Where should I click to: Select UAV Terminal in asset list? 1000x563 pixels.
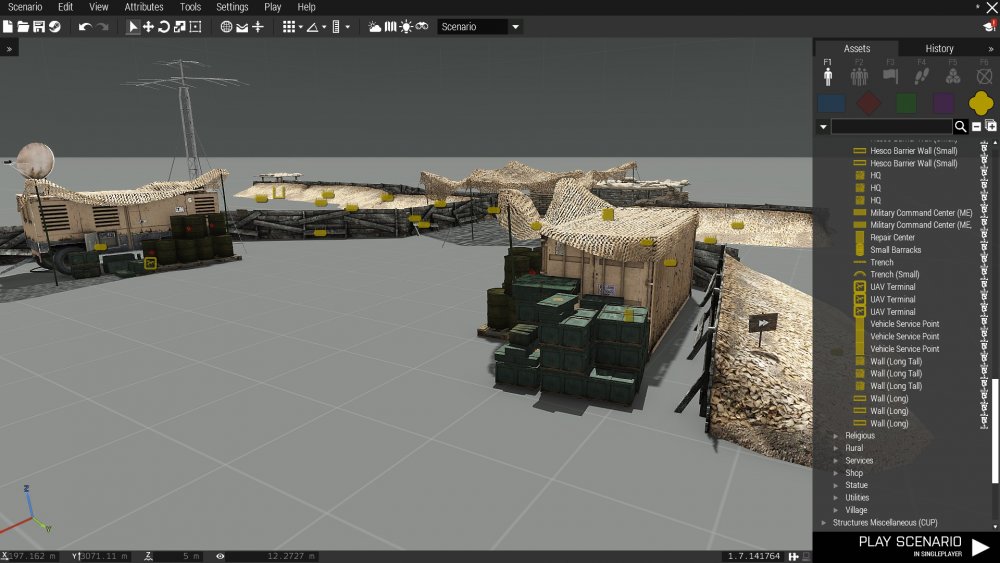(892, 287)
